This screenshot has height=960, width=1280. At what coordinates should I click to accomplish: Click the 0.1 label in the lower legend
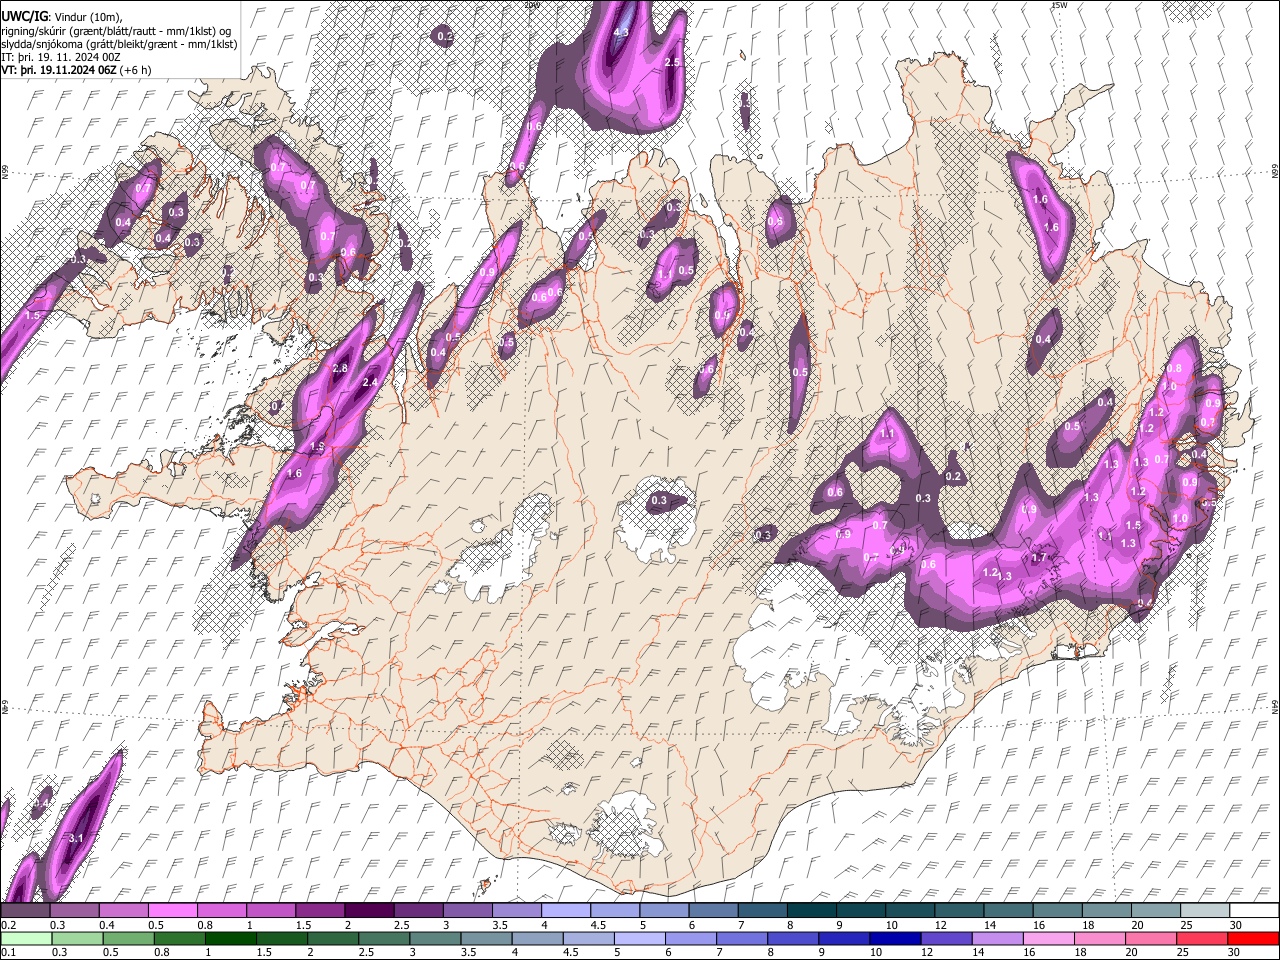click(7, 953)
